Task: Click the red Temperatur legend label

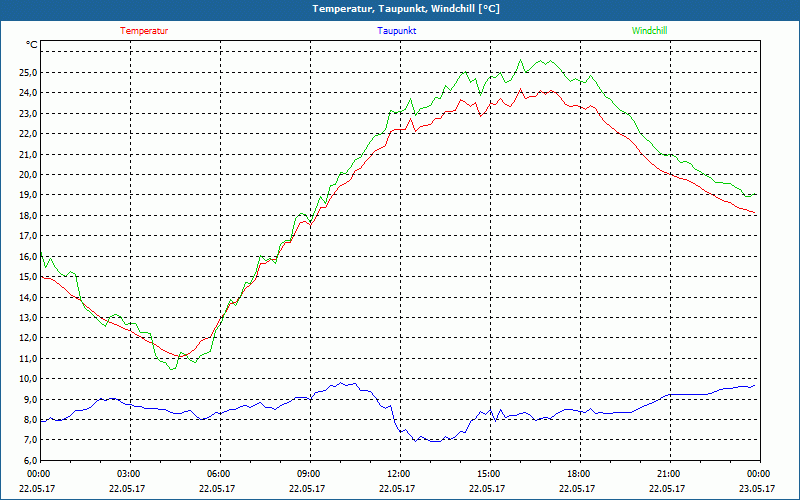Action: click(144, 31)
